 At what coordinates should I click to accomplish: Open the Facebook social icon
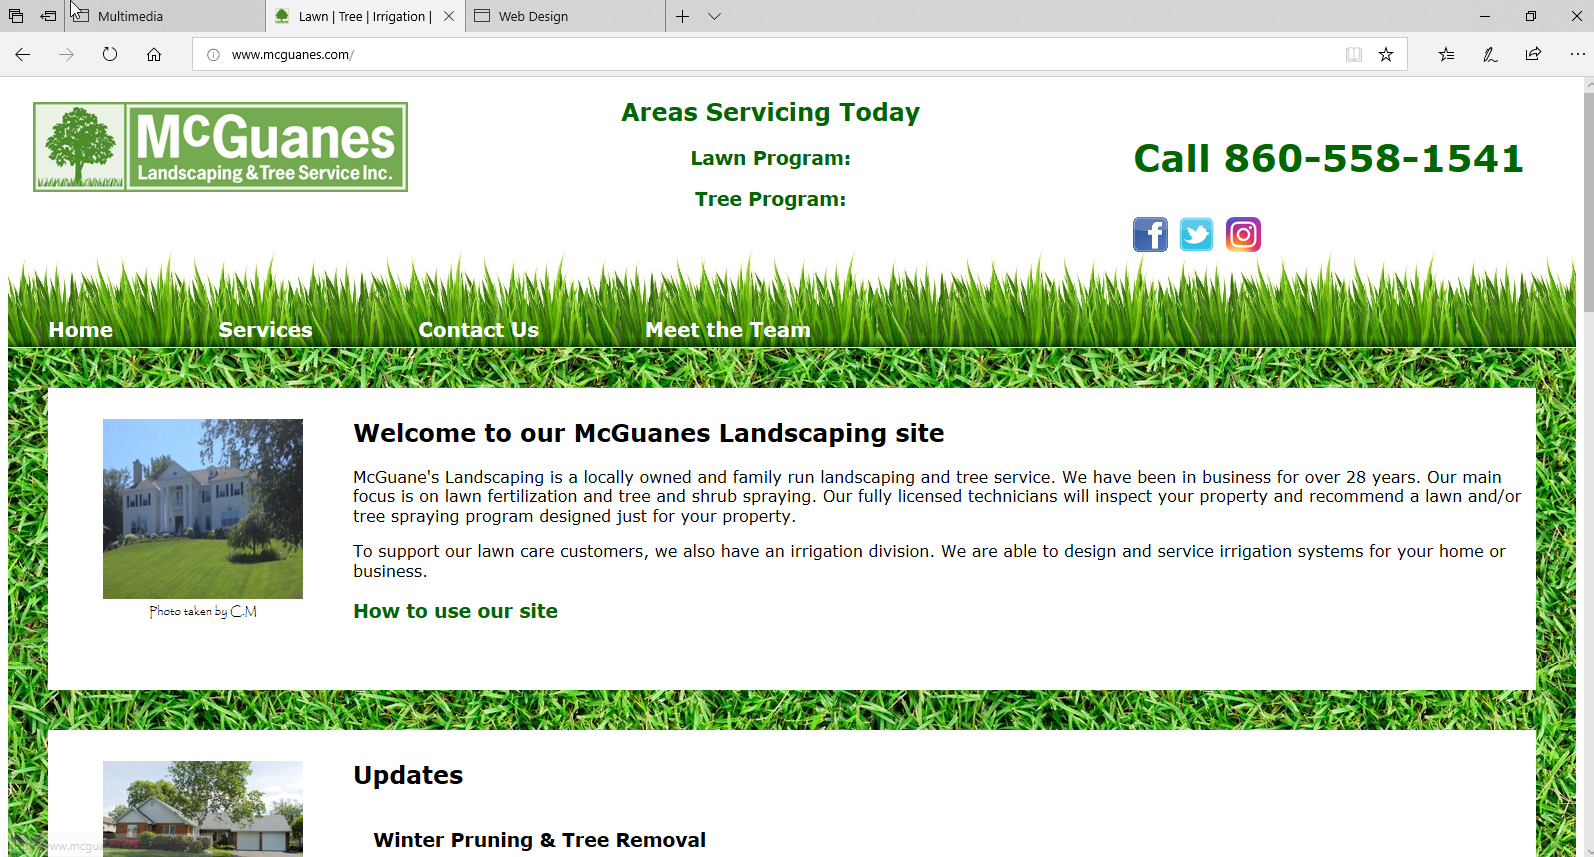[1150, 235]
